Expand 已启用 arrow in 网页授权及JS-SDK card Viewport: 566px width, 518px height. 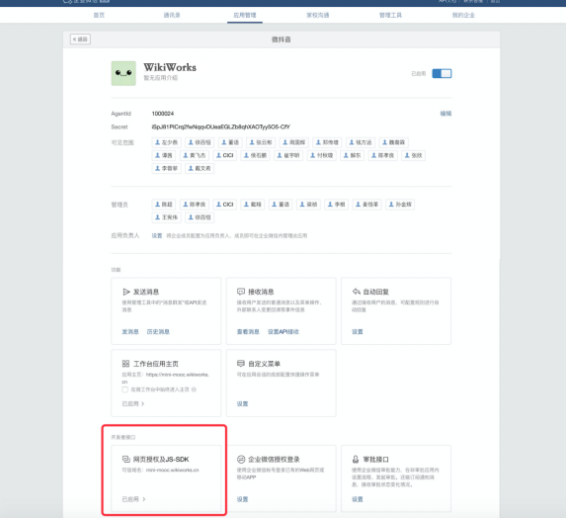(144, 499)
